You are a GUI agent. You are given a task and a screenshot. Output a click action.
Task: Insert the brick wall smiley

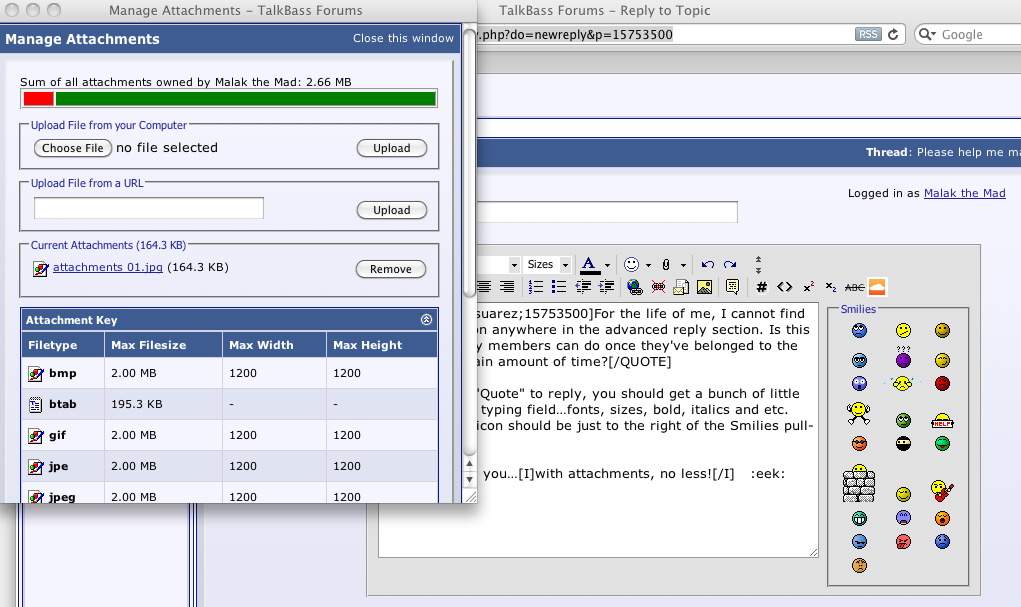[859, 483]
